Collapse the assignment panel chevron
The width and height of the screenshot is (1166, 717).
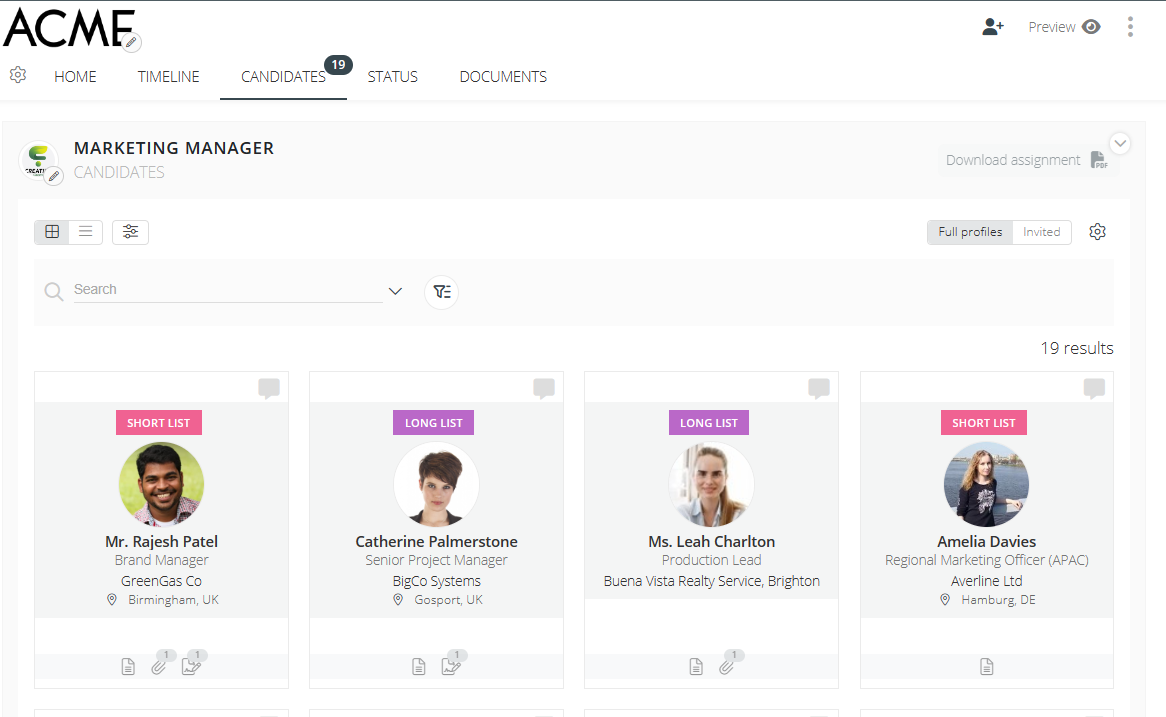pos(1120,143)
